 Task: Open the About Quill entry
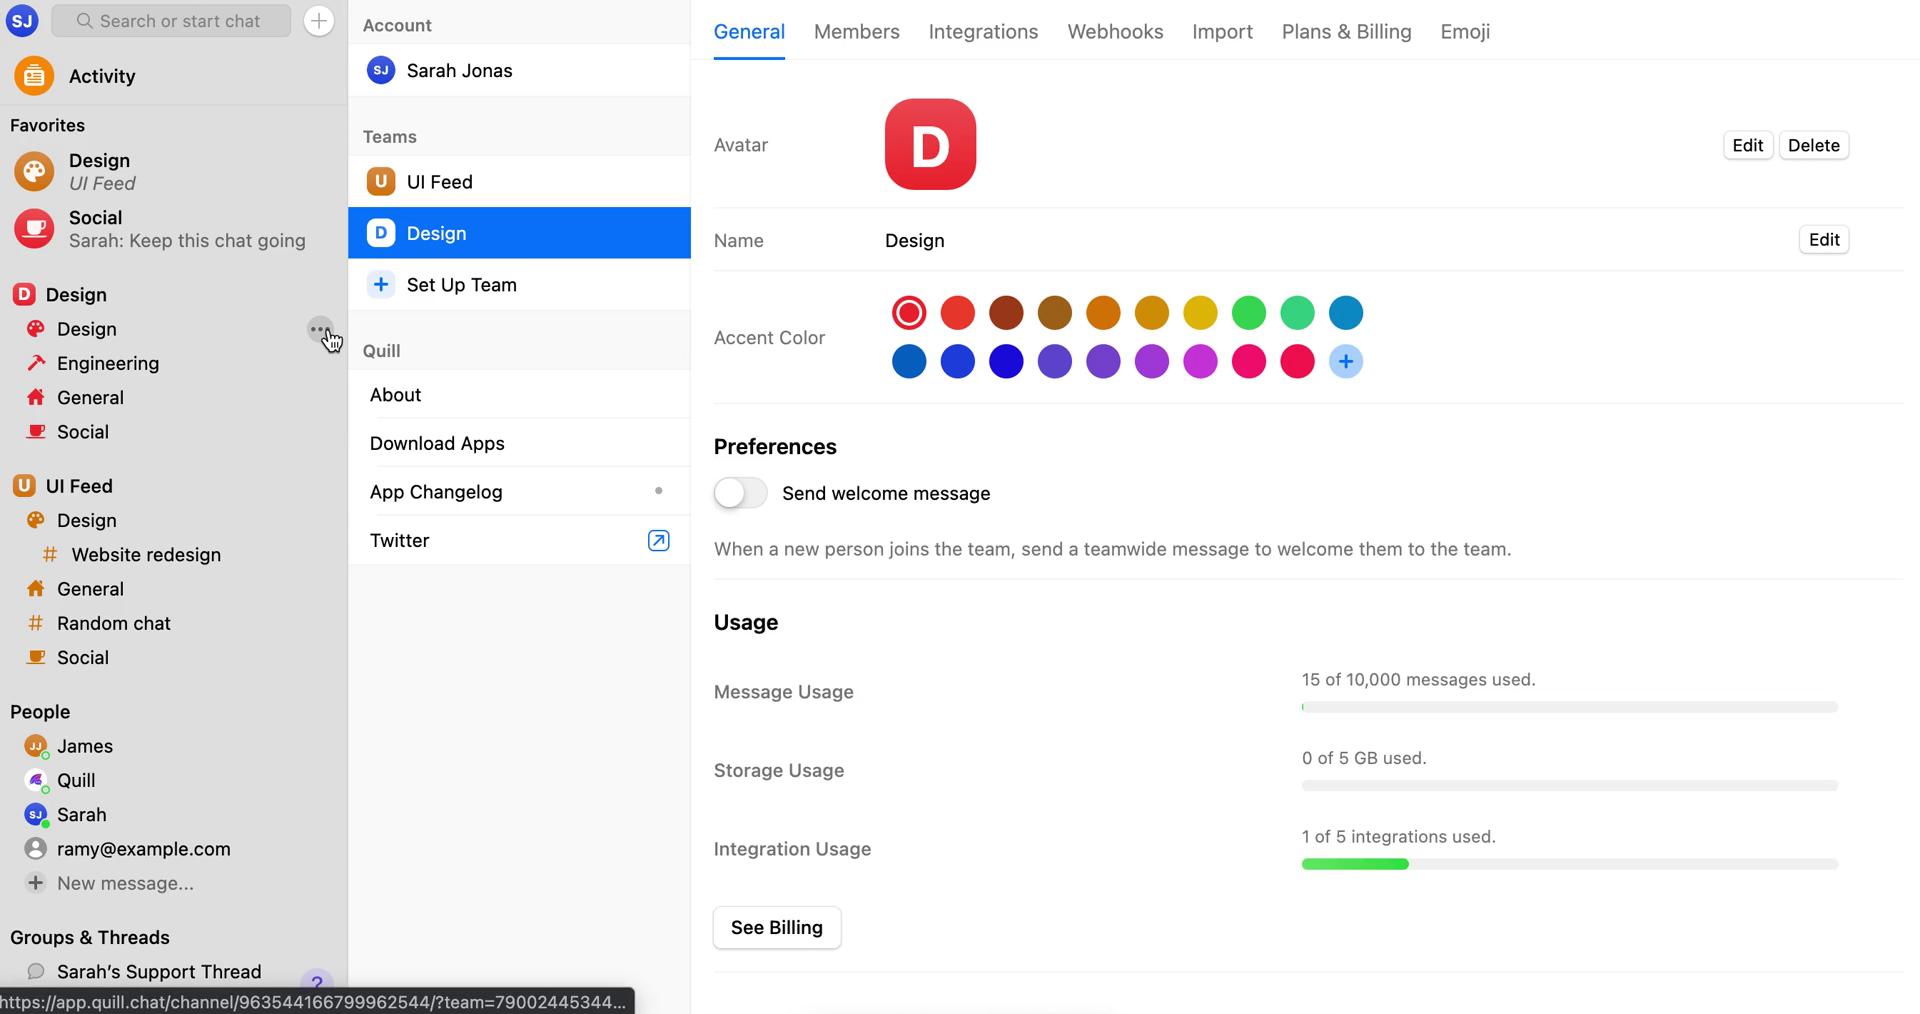[519, 394]
